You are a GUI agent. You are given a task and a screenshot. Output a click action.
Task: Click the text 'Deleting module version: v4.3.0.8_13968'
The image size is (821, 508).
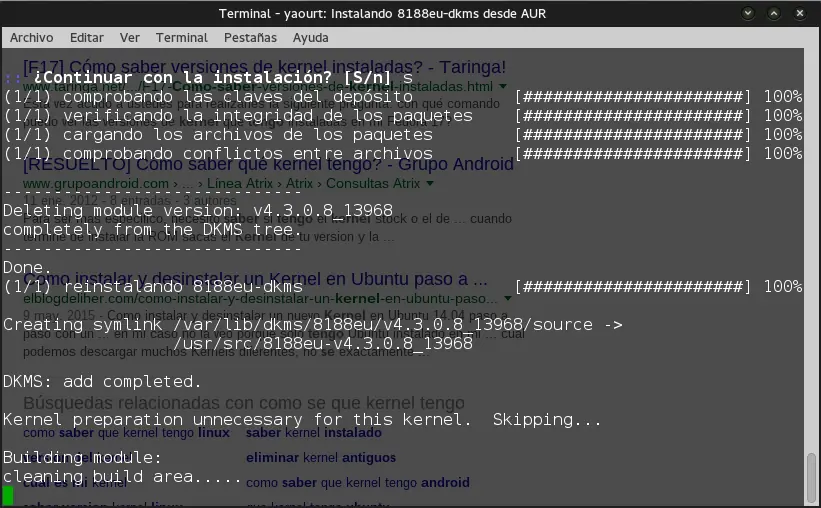coord(198,211)
